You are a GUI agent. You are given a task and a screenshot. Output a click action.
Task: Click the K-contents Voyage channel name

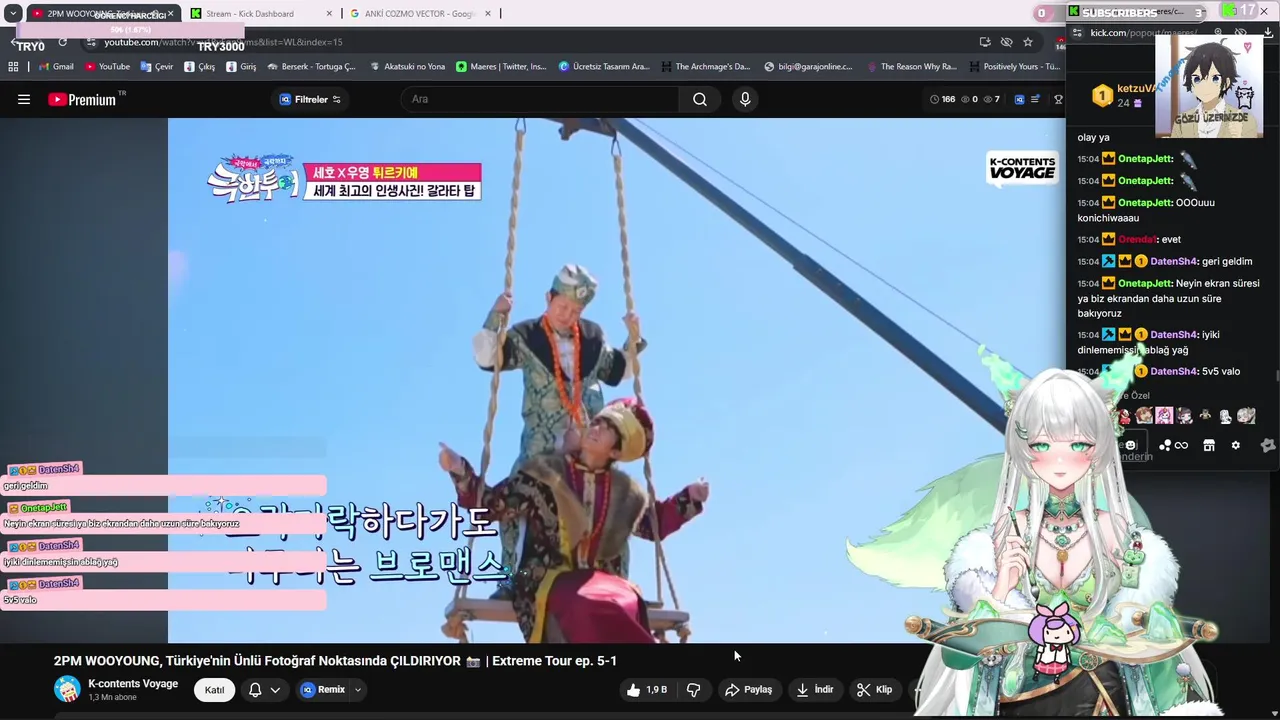133,684
